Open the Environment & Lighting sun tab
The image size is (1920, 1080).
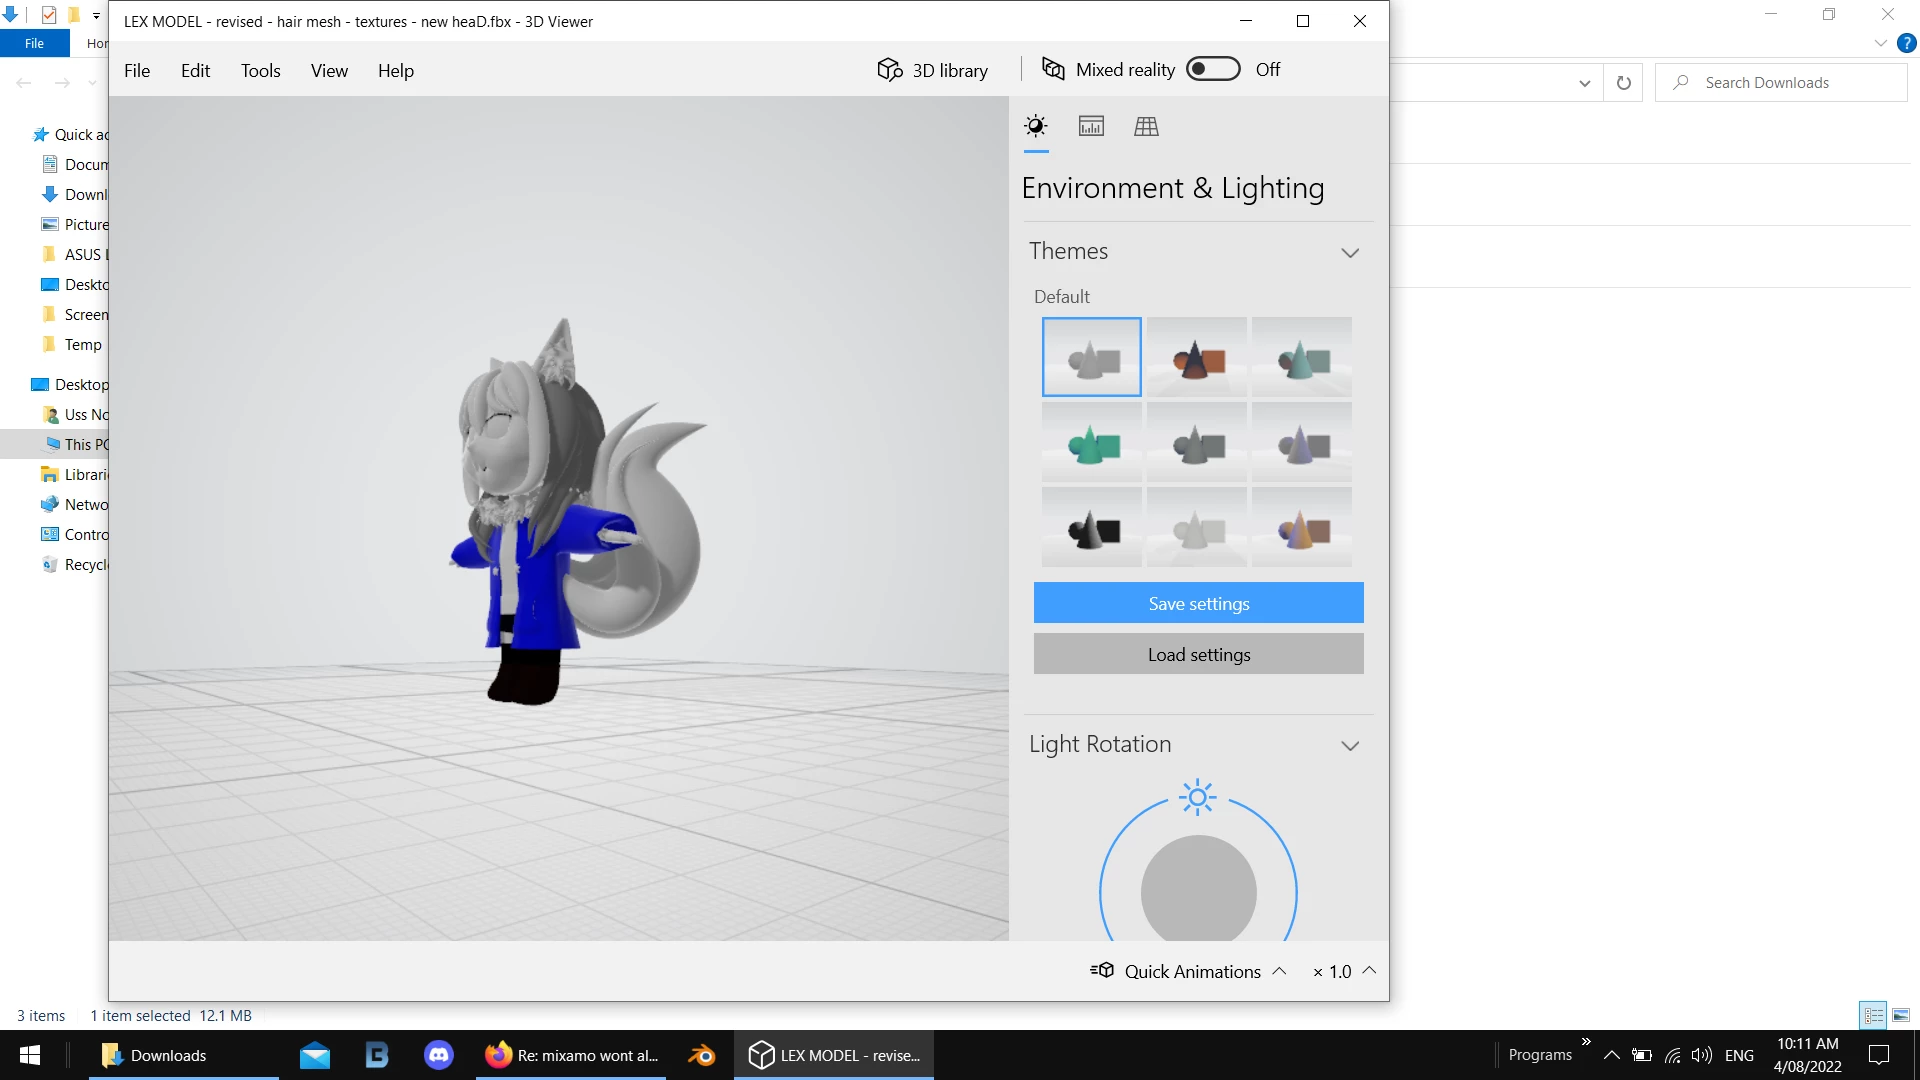point(1036,127)
